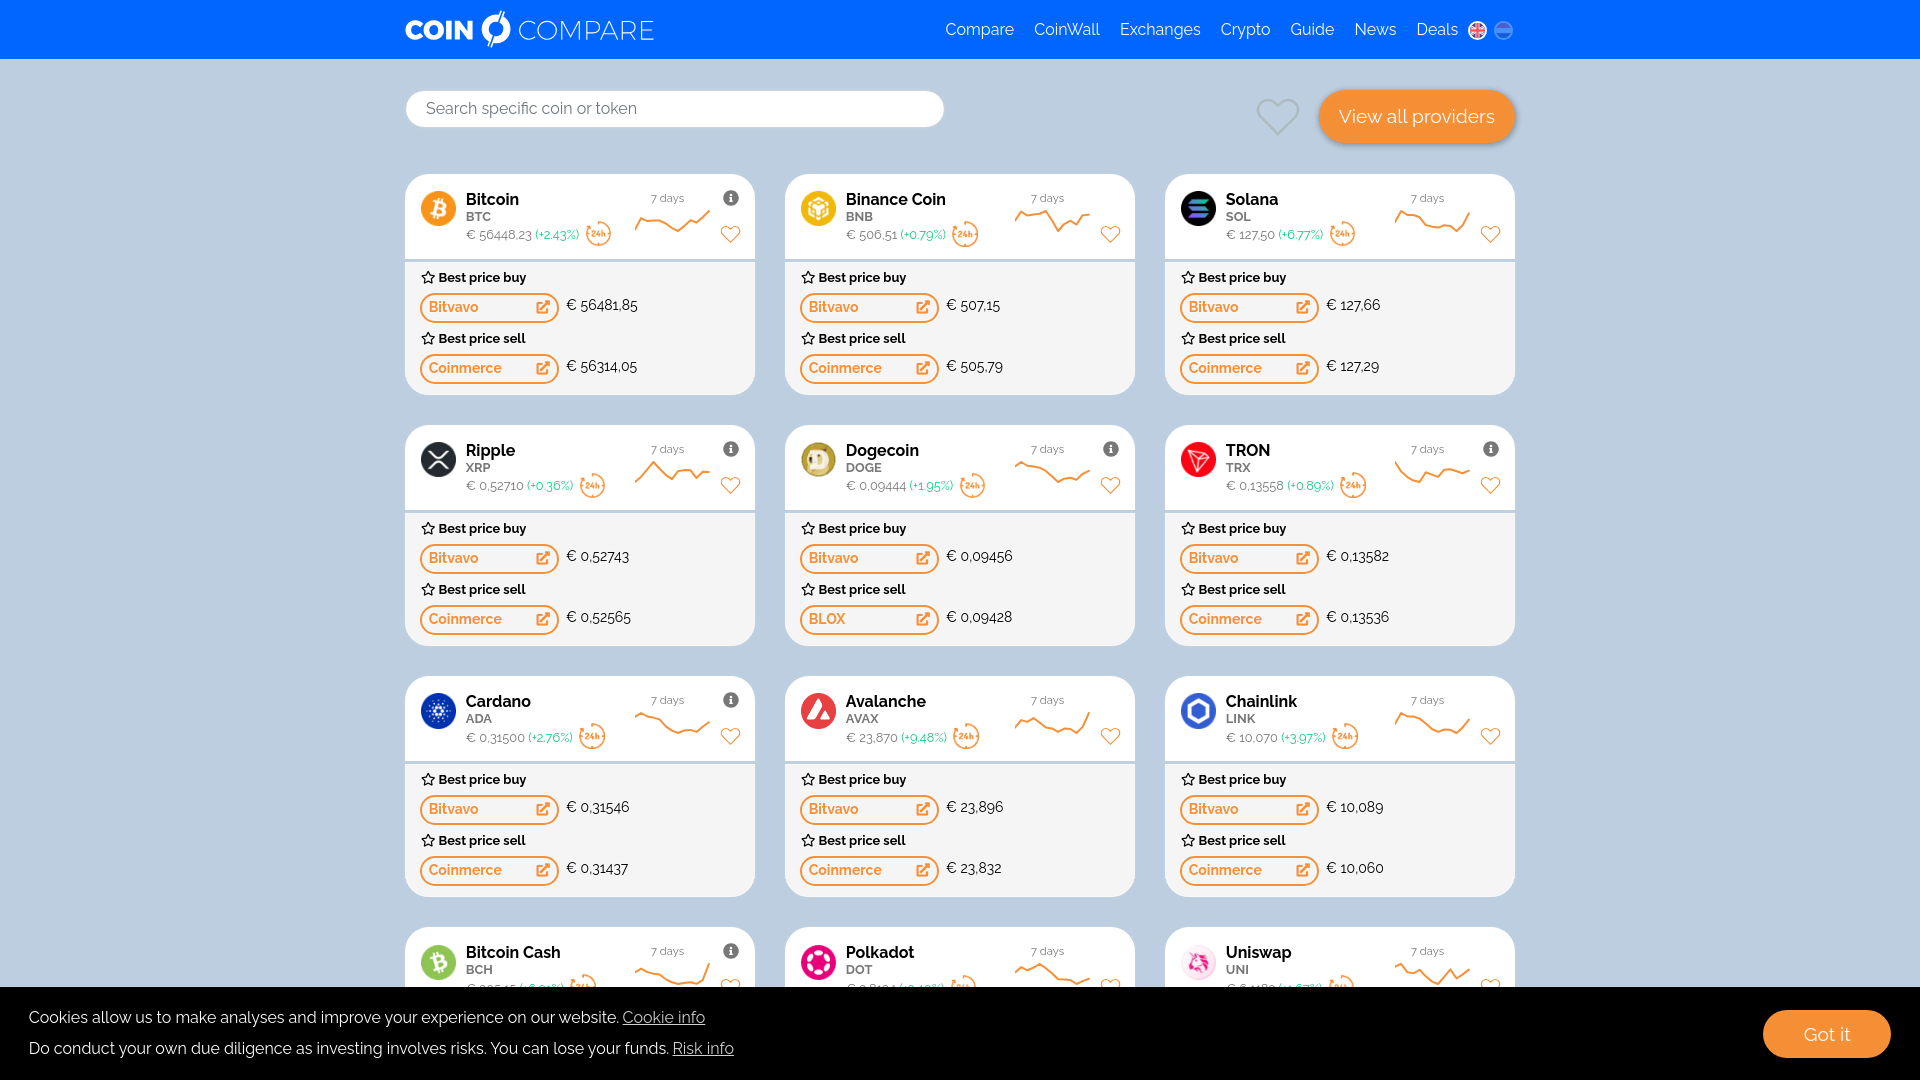Click the Ripple 24h change icon
Viewport: 1920px width, 1080px height.
click(x=593, y=485)
